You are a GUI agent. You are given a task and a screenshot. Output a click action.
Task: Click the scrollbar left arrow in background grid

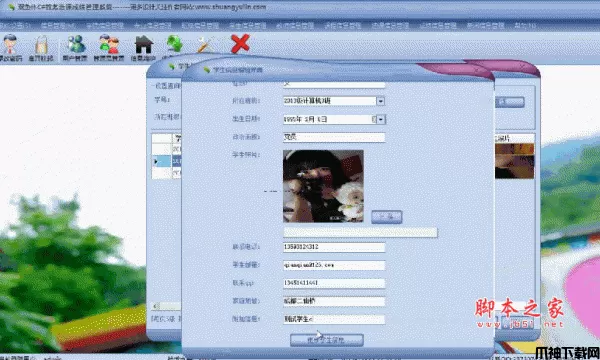coord(155,306)
